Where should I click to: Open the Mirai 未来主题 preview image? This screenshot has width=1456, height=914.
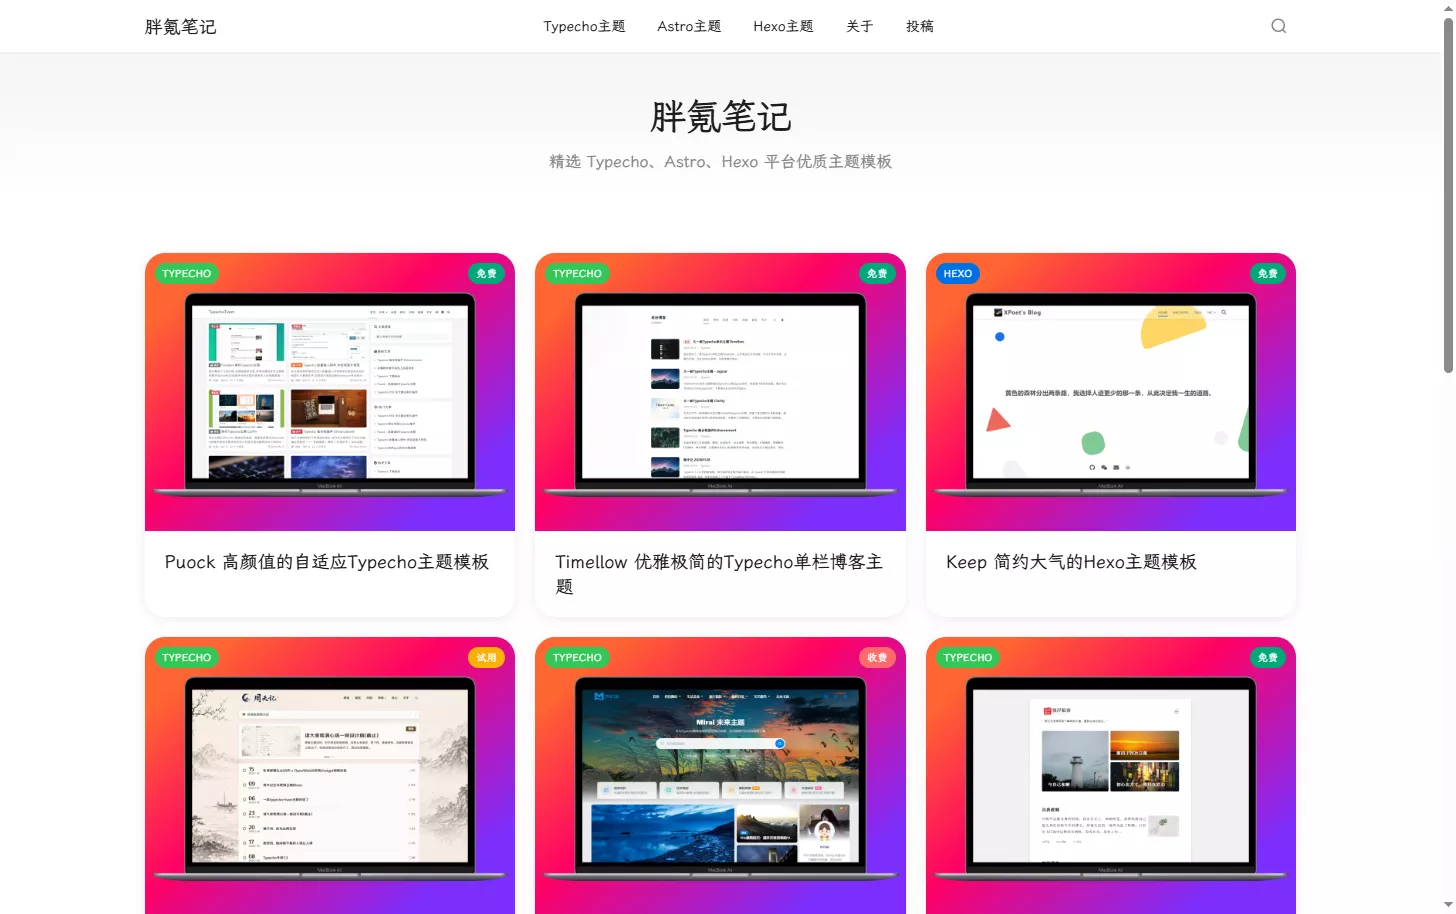pyautogui.click(x=720, y=775)
